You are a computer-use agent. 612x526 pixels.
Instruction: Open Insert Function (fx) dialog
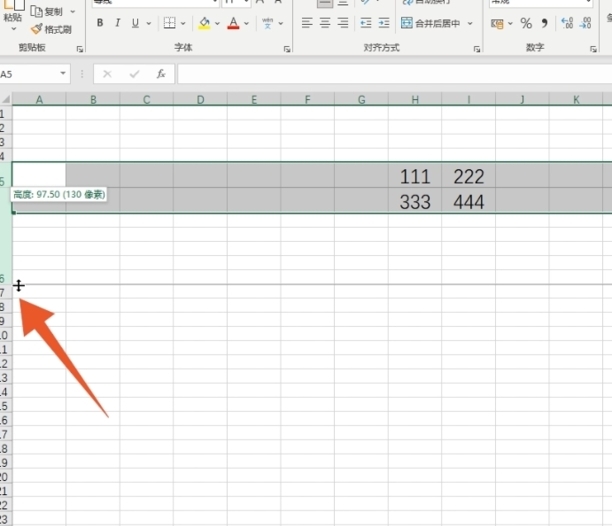point(161,74)
